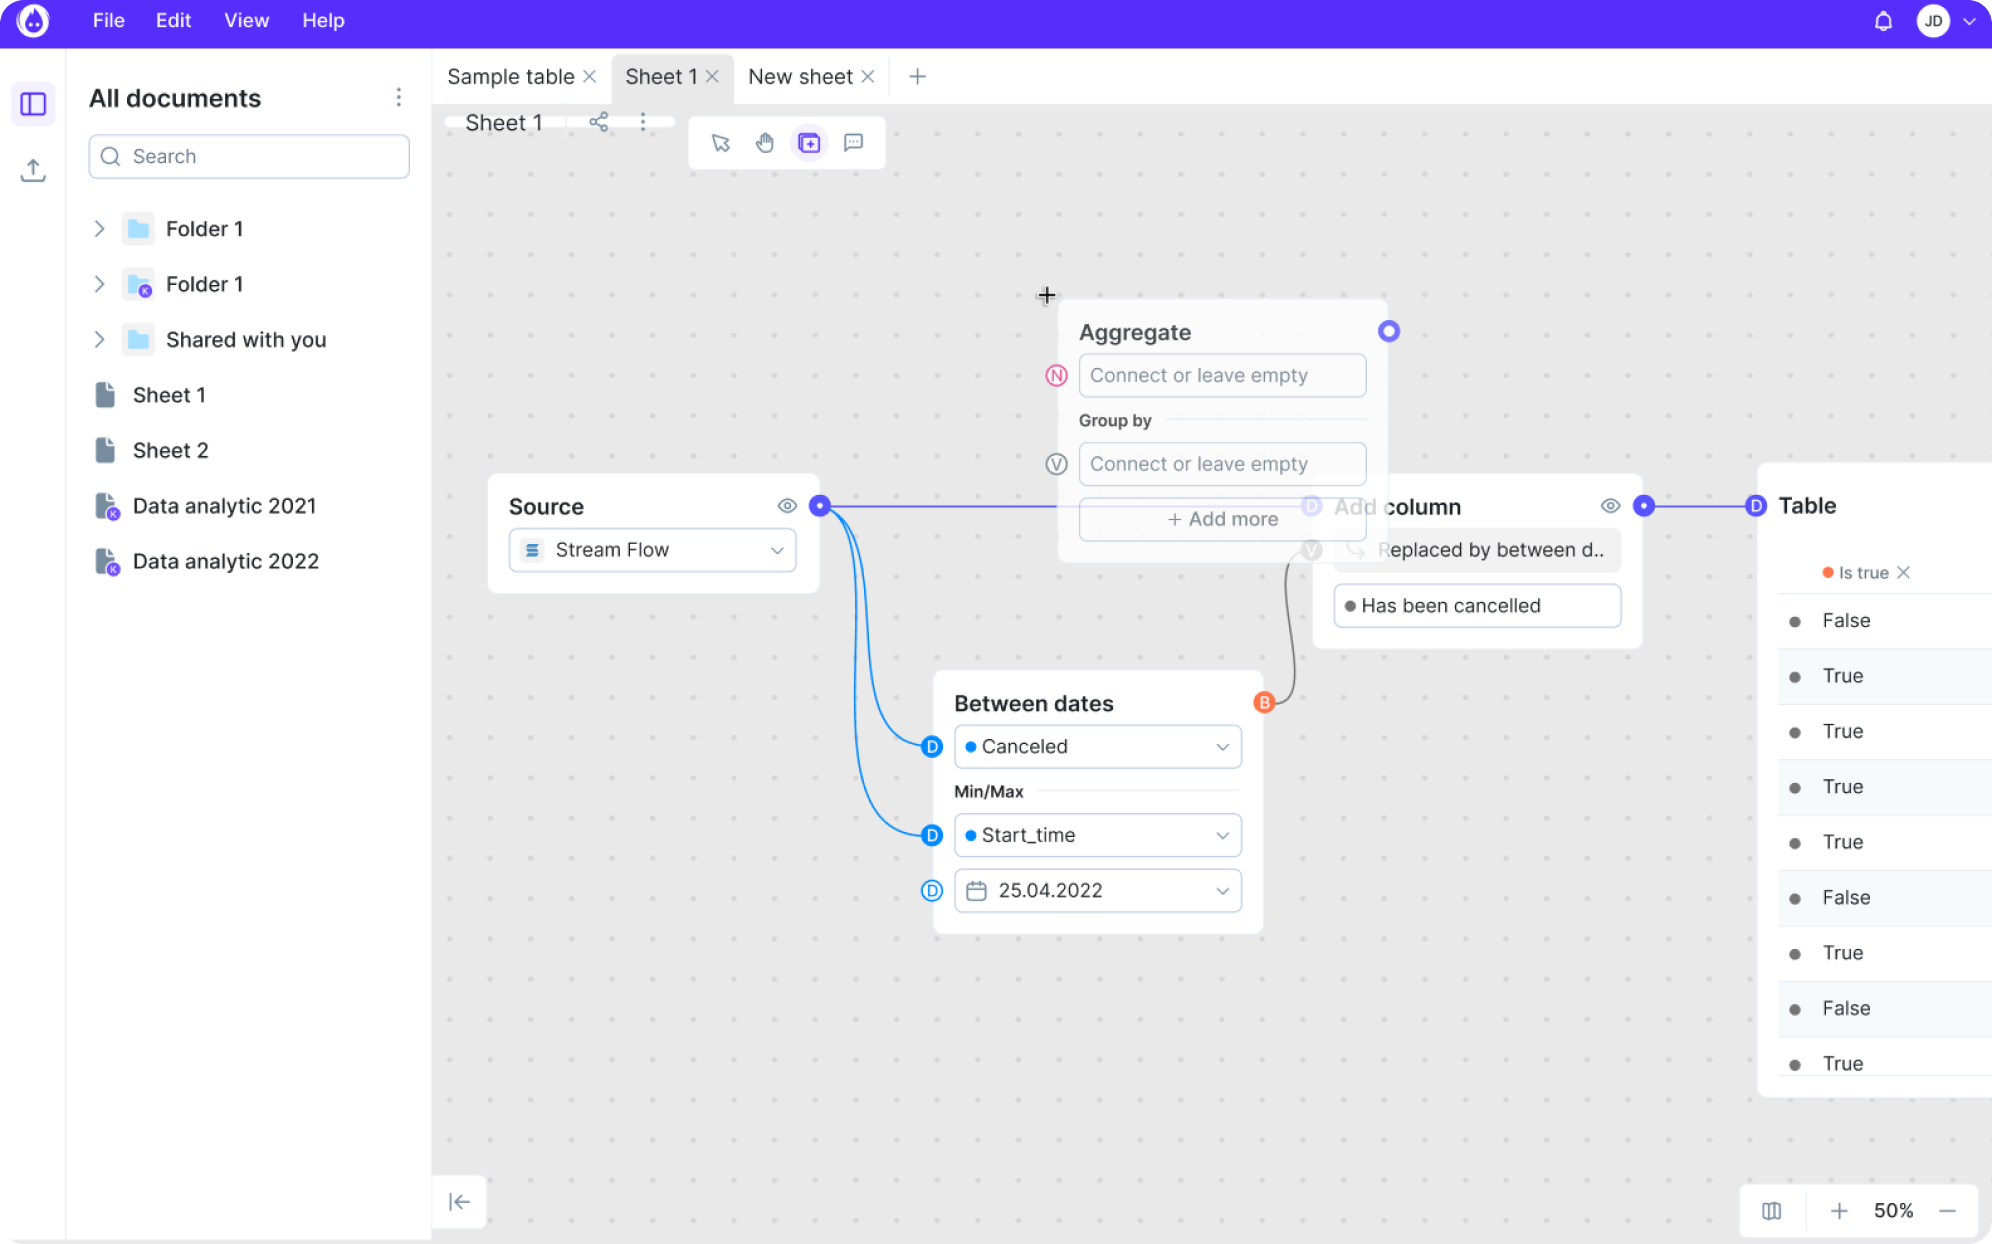Image resolution: width=1992 pixels, height=1244 pixels.
Task: Open Data analytic 2022 document
Action: pyautogui.click(x=225, y=561)
